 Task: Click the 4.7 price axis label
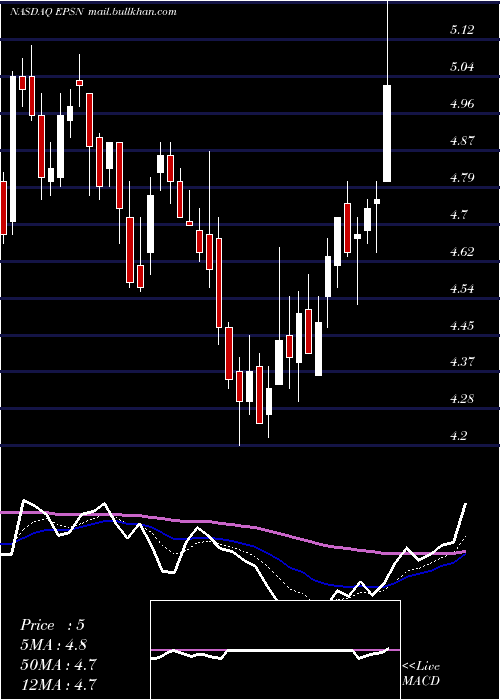(459, 215)
